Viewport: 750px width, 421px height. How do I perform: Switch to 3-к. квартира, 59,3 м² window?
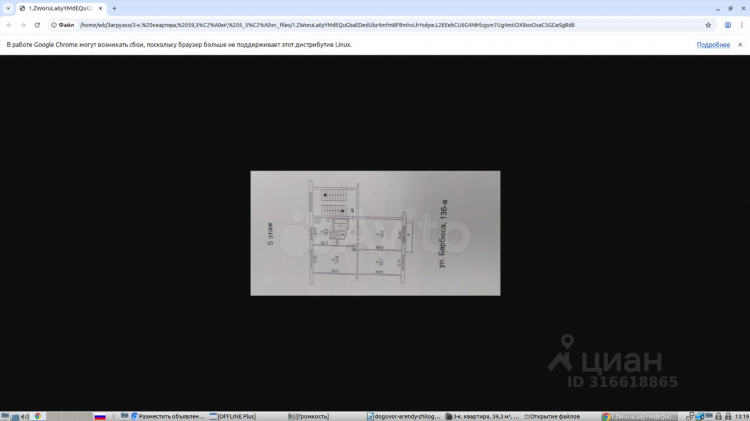pyautogui.click(x=482, y=417)
